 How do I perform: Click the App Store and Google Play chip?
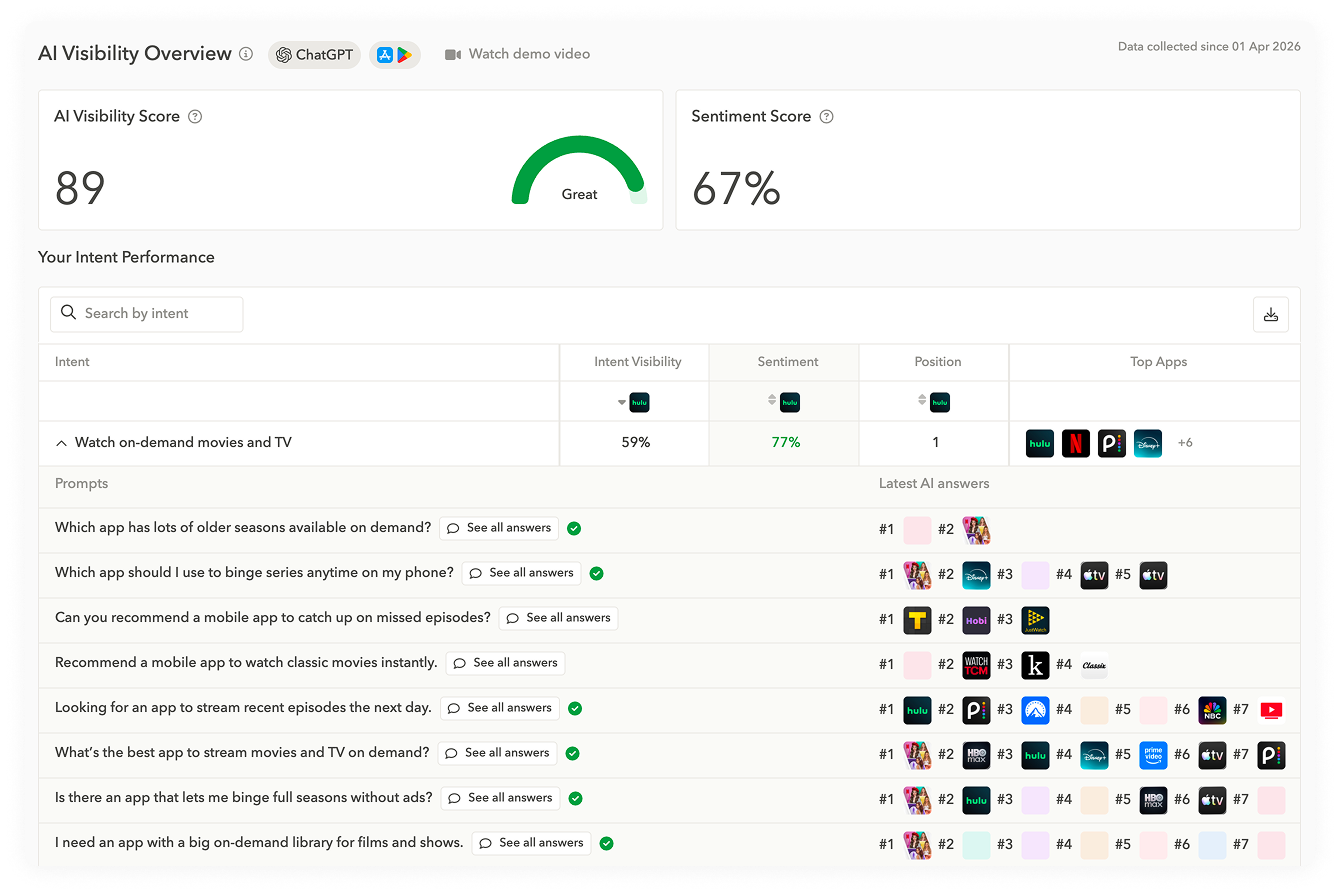395,55
